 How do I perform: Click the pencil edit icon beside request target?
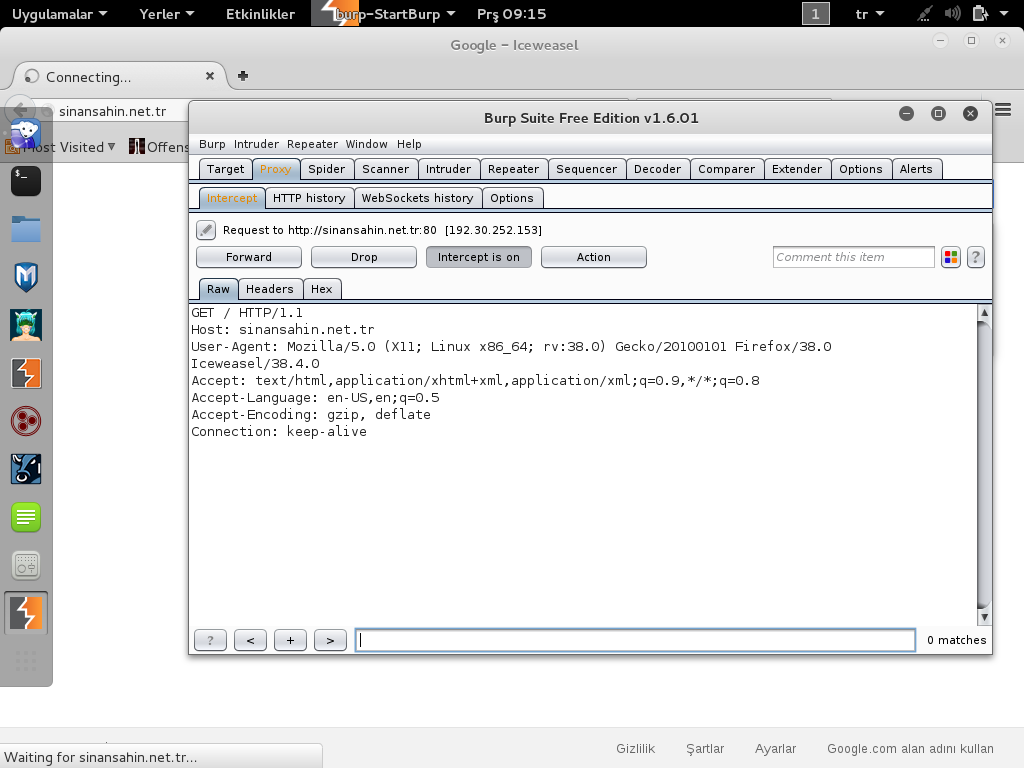[206, 230]
